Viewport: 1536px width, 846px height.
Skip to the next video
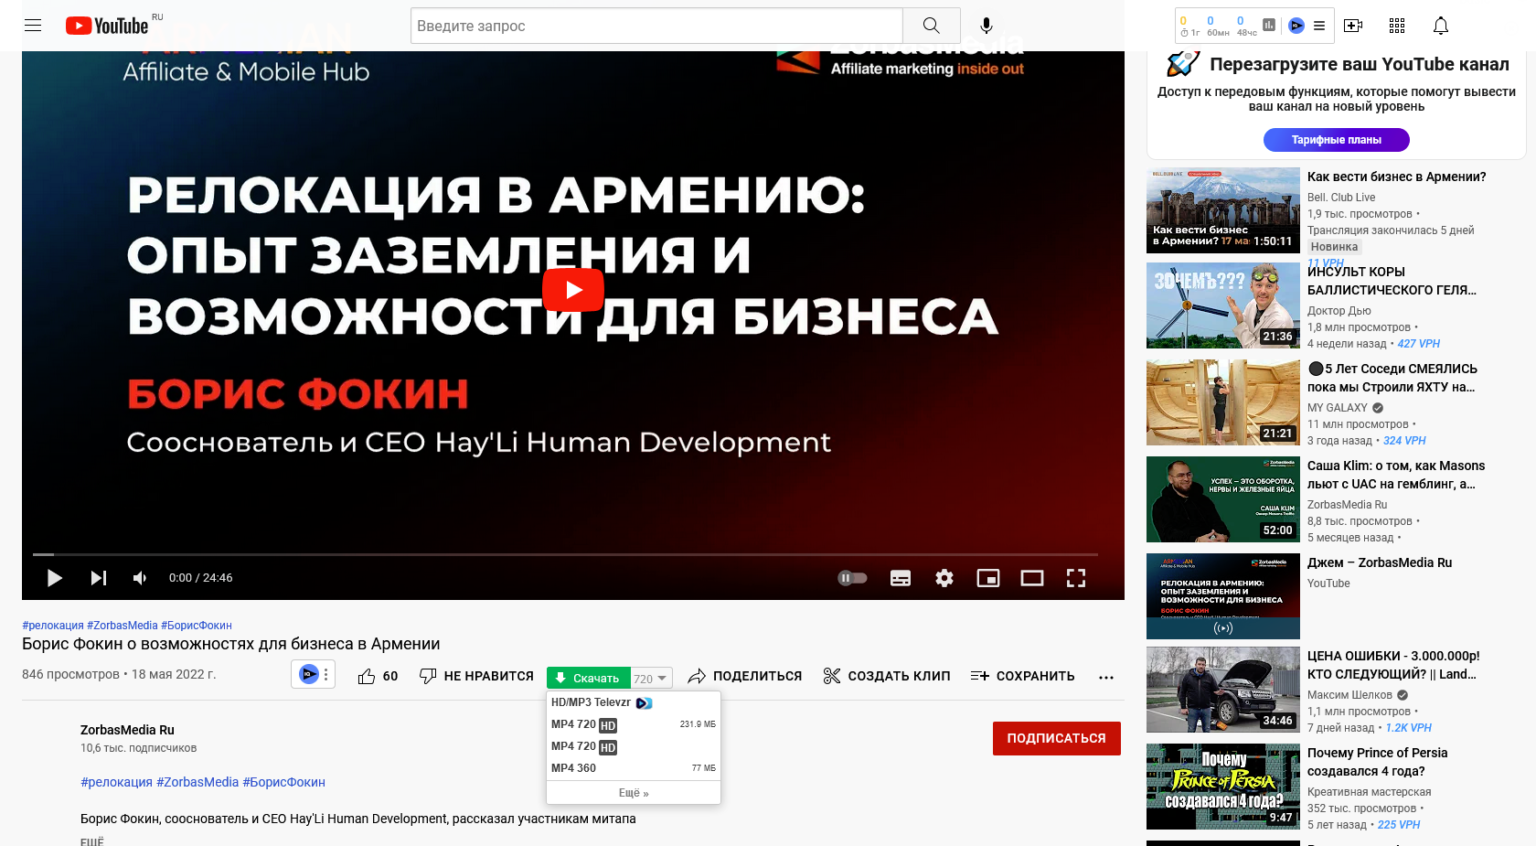(x=98, y=578)
